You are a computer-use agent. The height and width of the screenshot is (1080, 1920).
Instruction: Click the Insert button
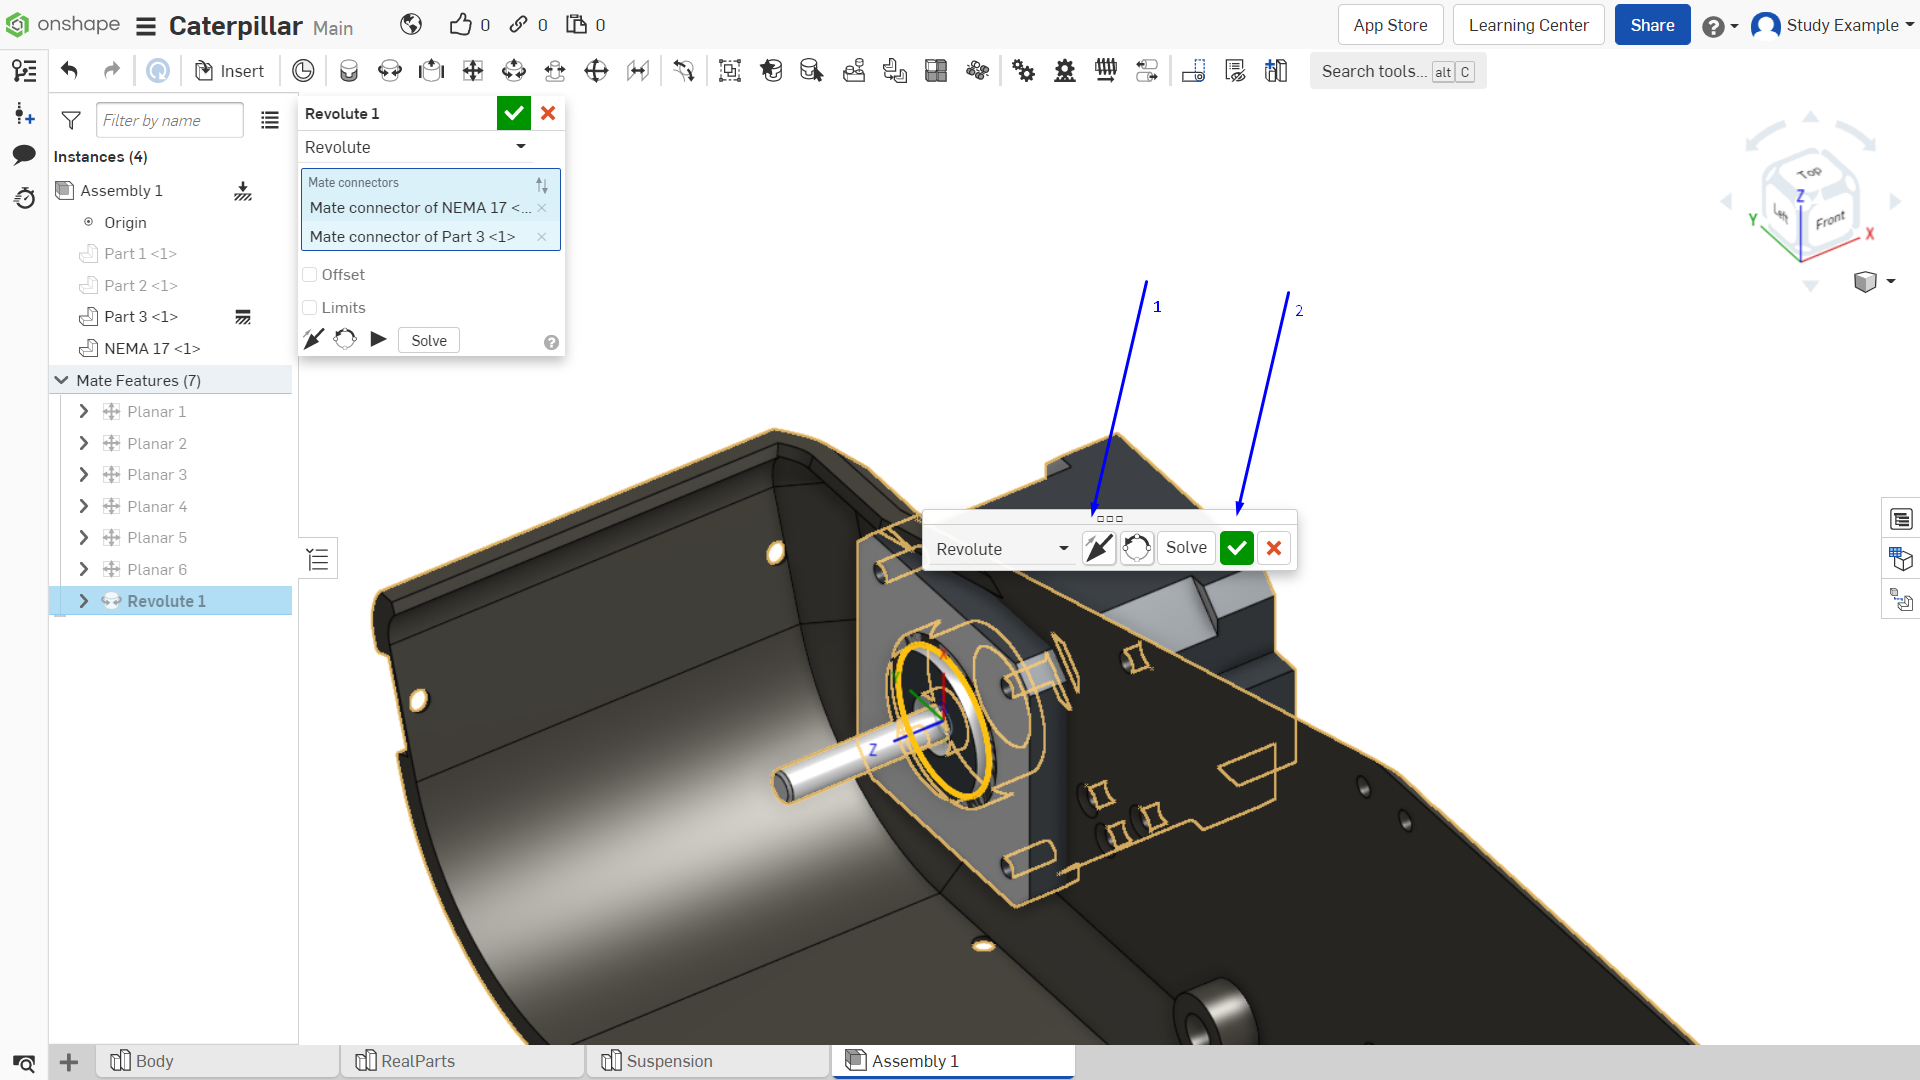pyautogui.click(x=229, y=71)
